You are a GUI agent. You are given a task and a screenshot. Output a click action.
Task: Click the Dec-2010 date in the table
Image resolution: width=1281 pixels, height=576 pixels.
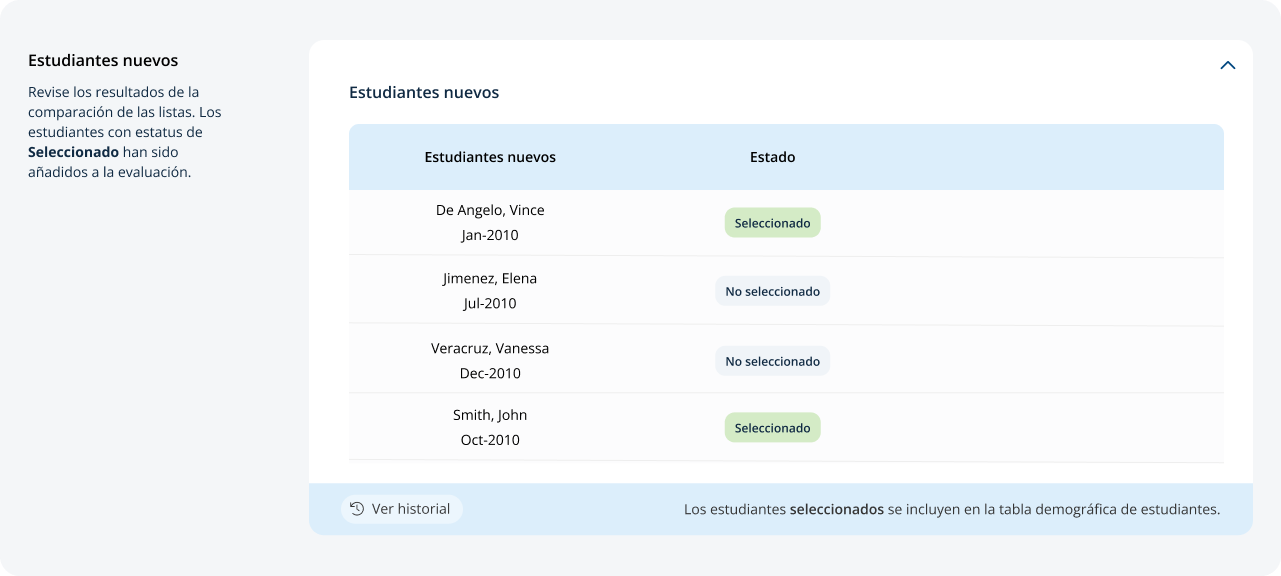[490, 374]
